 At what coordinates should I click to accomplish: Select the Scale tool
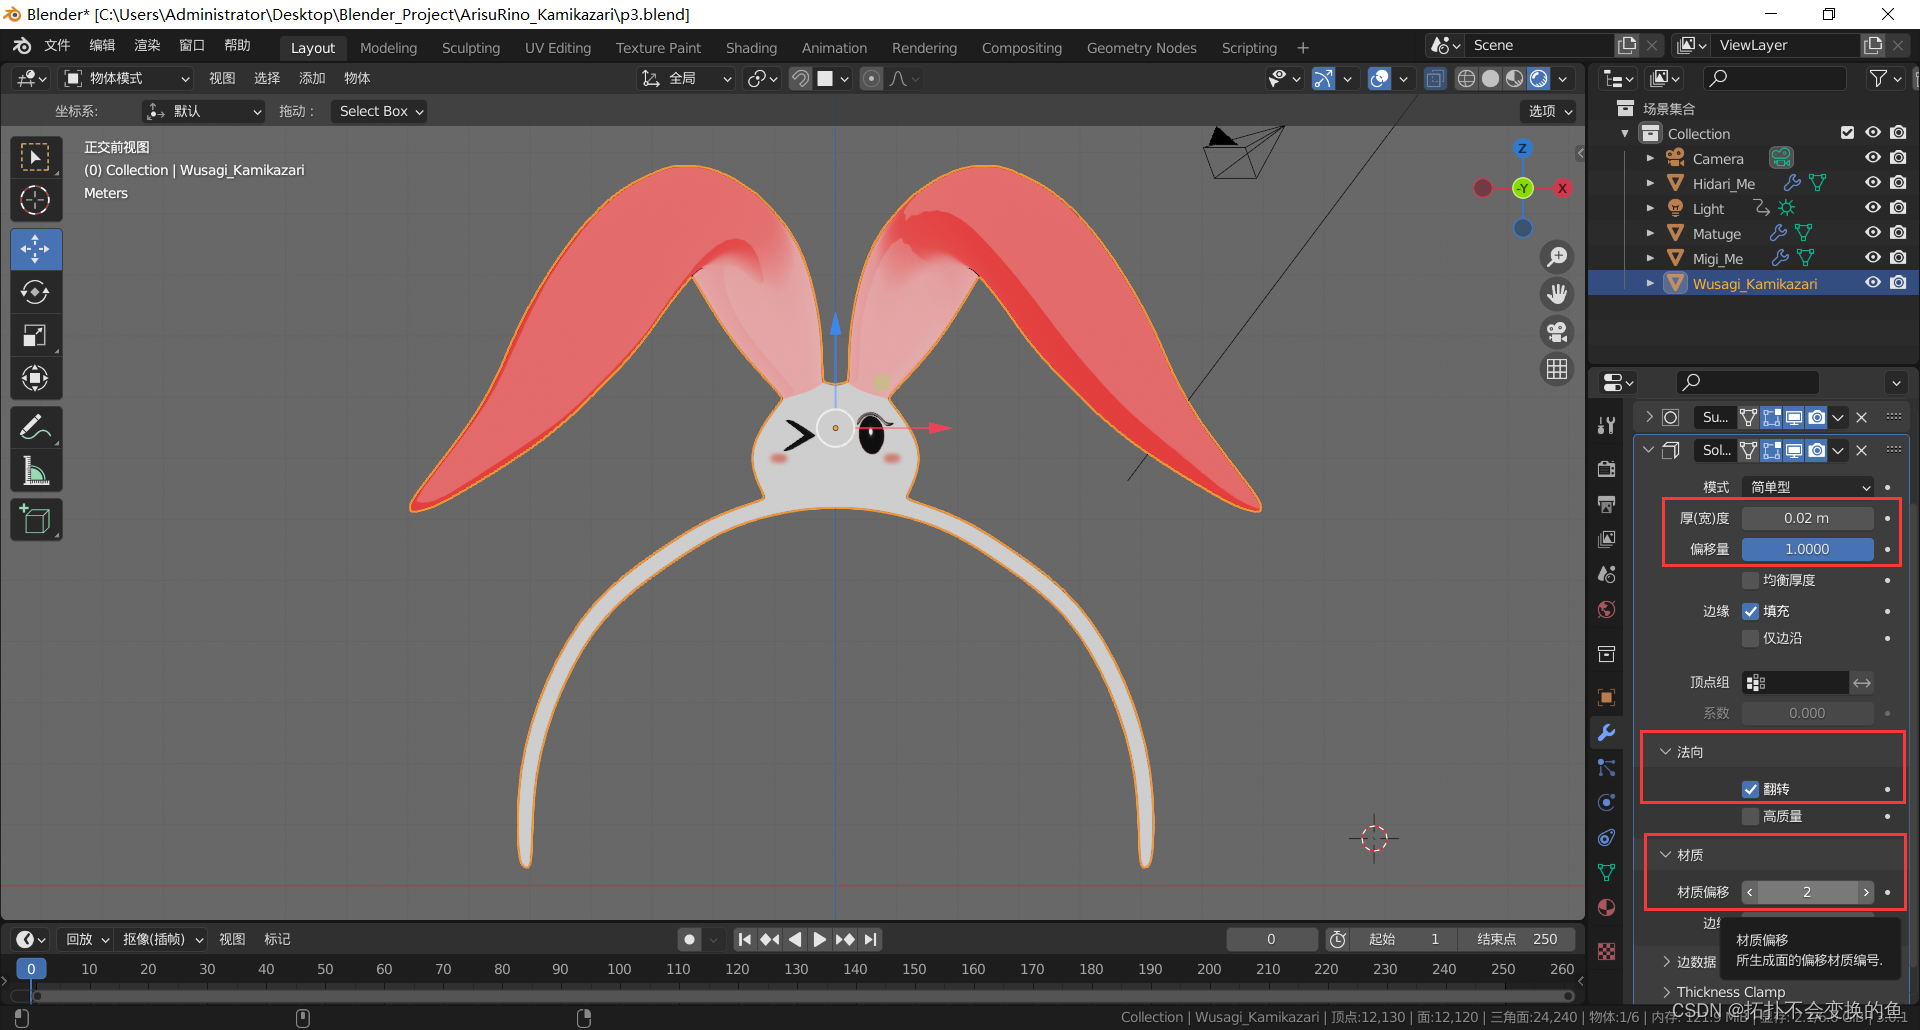(x=36, y=336)
